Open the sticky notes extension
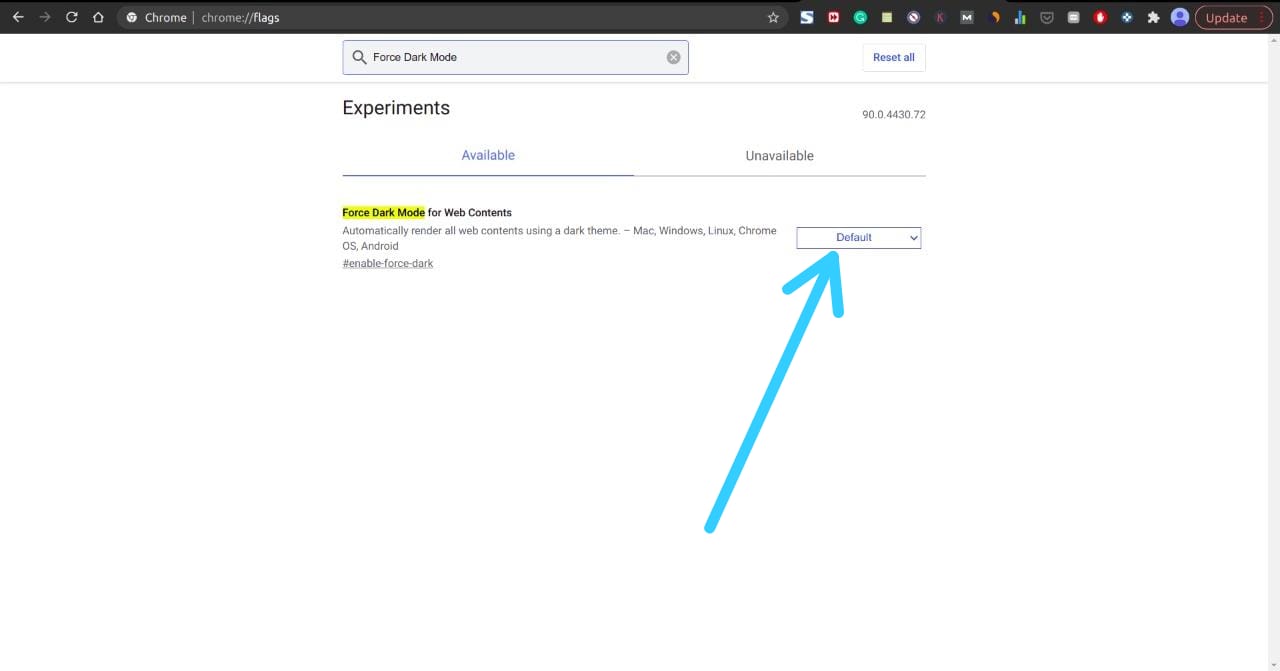This screenshot has width=1280, height=671. point(886,17)
